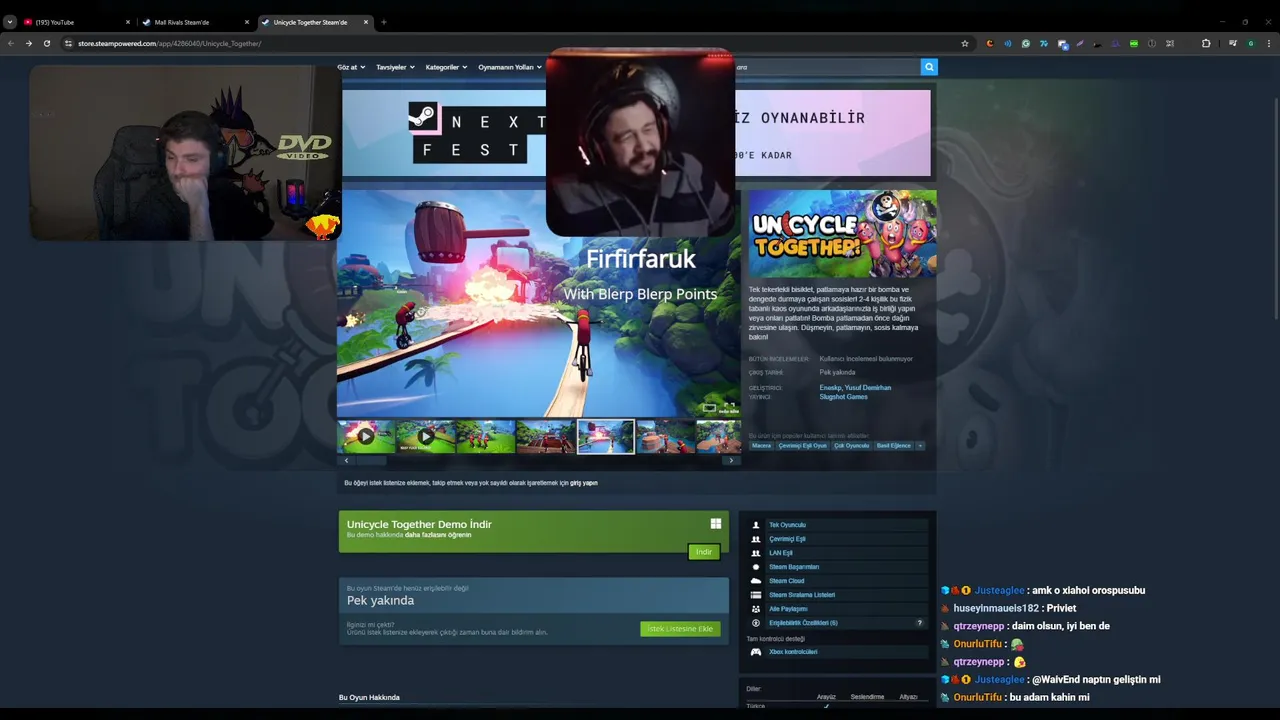Click the Basit Eğlence tag
This screenshot has width=1280, height=720.
point(894,446)
